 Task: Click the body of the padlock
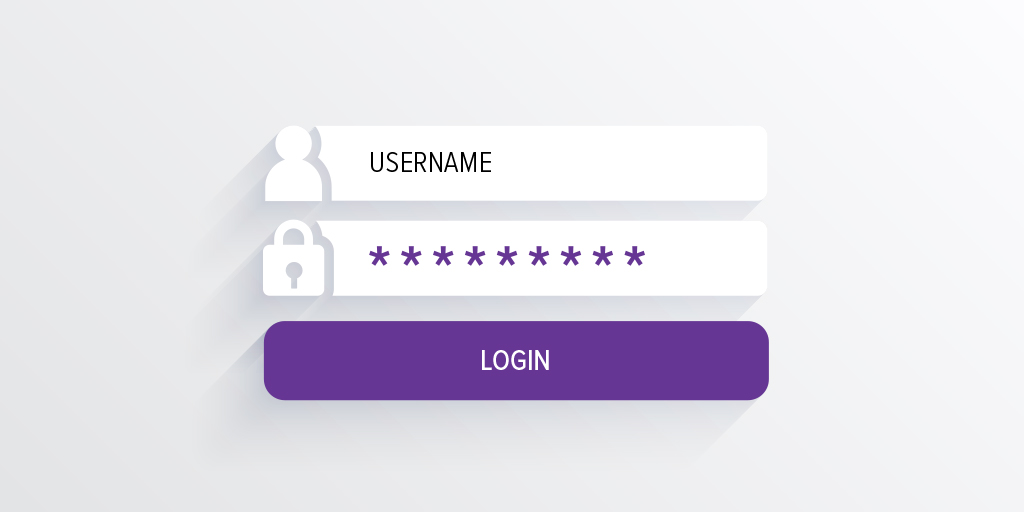[x=293, y=270]
